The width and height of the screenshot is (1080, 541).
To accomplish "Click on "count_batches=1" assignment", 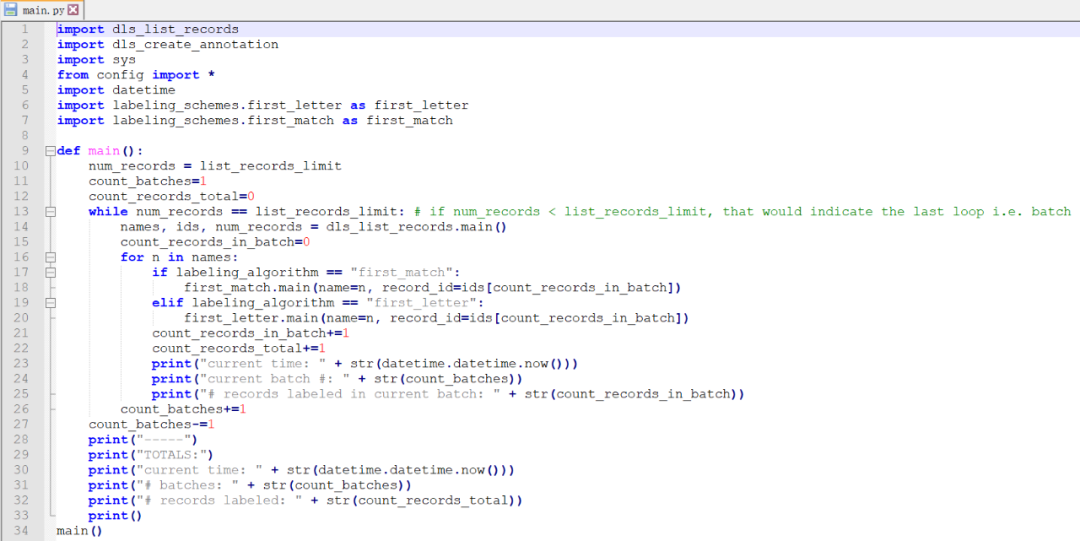I will click(x=147, y=181).
